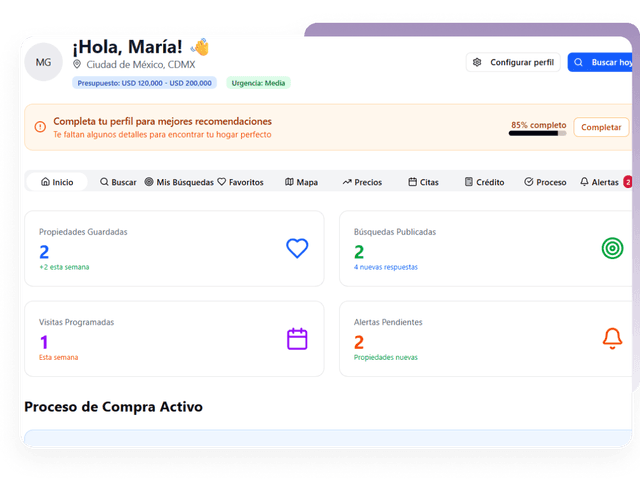
Task: Click the gear icon in Configurar perfil
Action: (x=477, y=62)
